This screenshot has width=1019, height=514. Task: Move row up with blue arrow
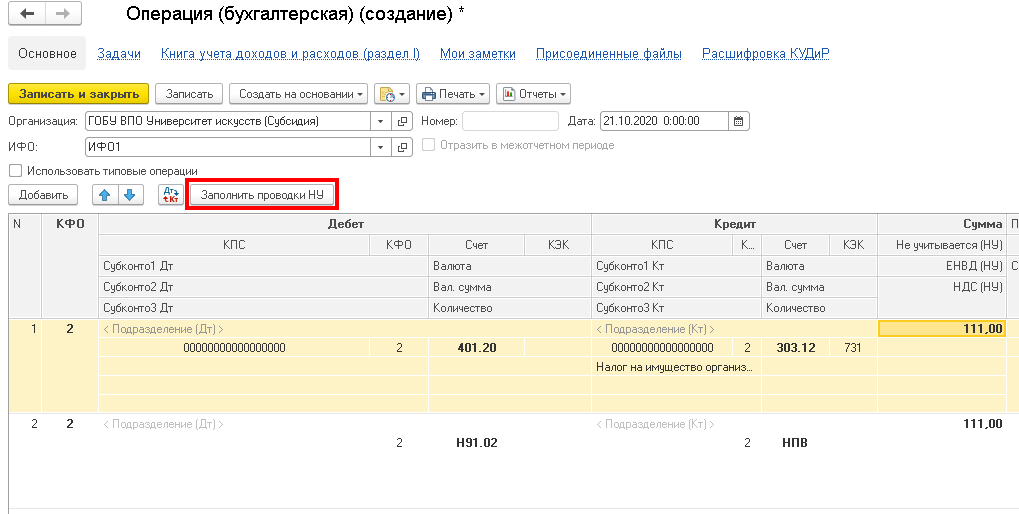105,195
